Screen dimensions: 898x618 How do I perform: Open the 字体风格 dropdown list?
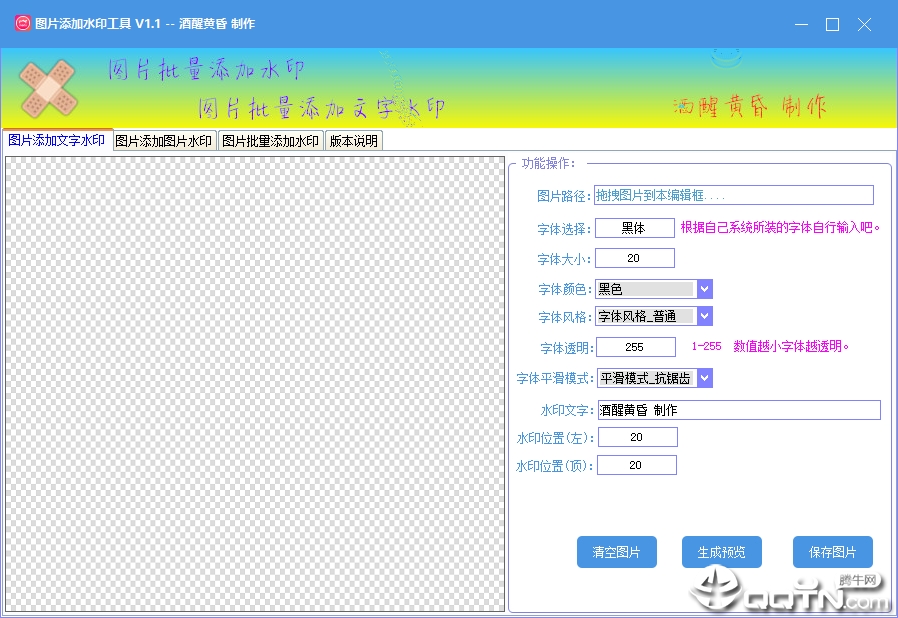(x=704, y=316)
